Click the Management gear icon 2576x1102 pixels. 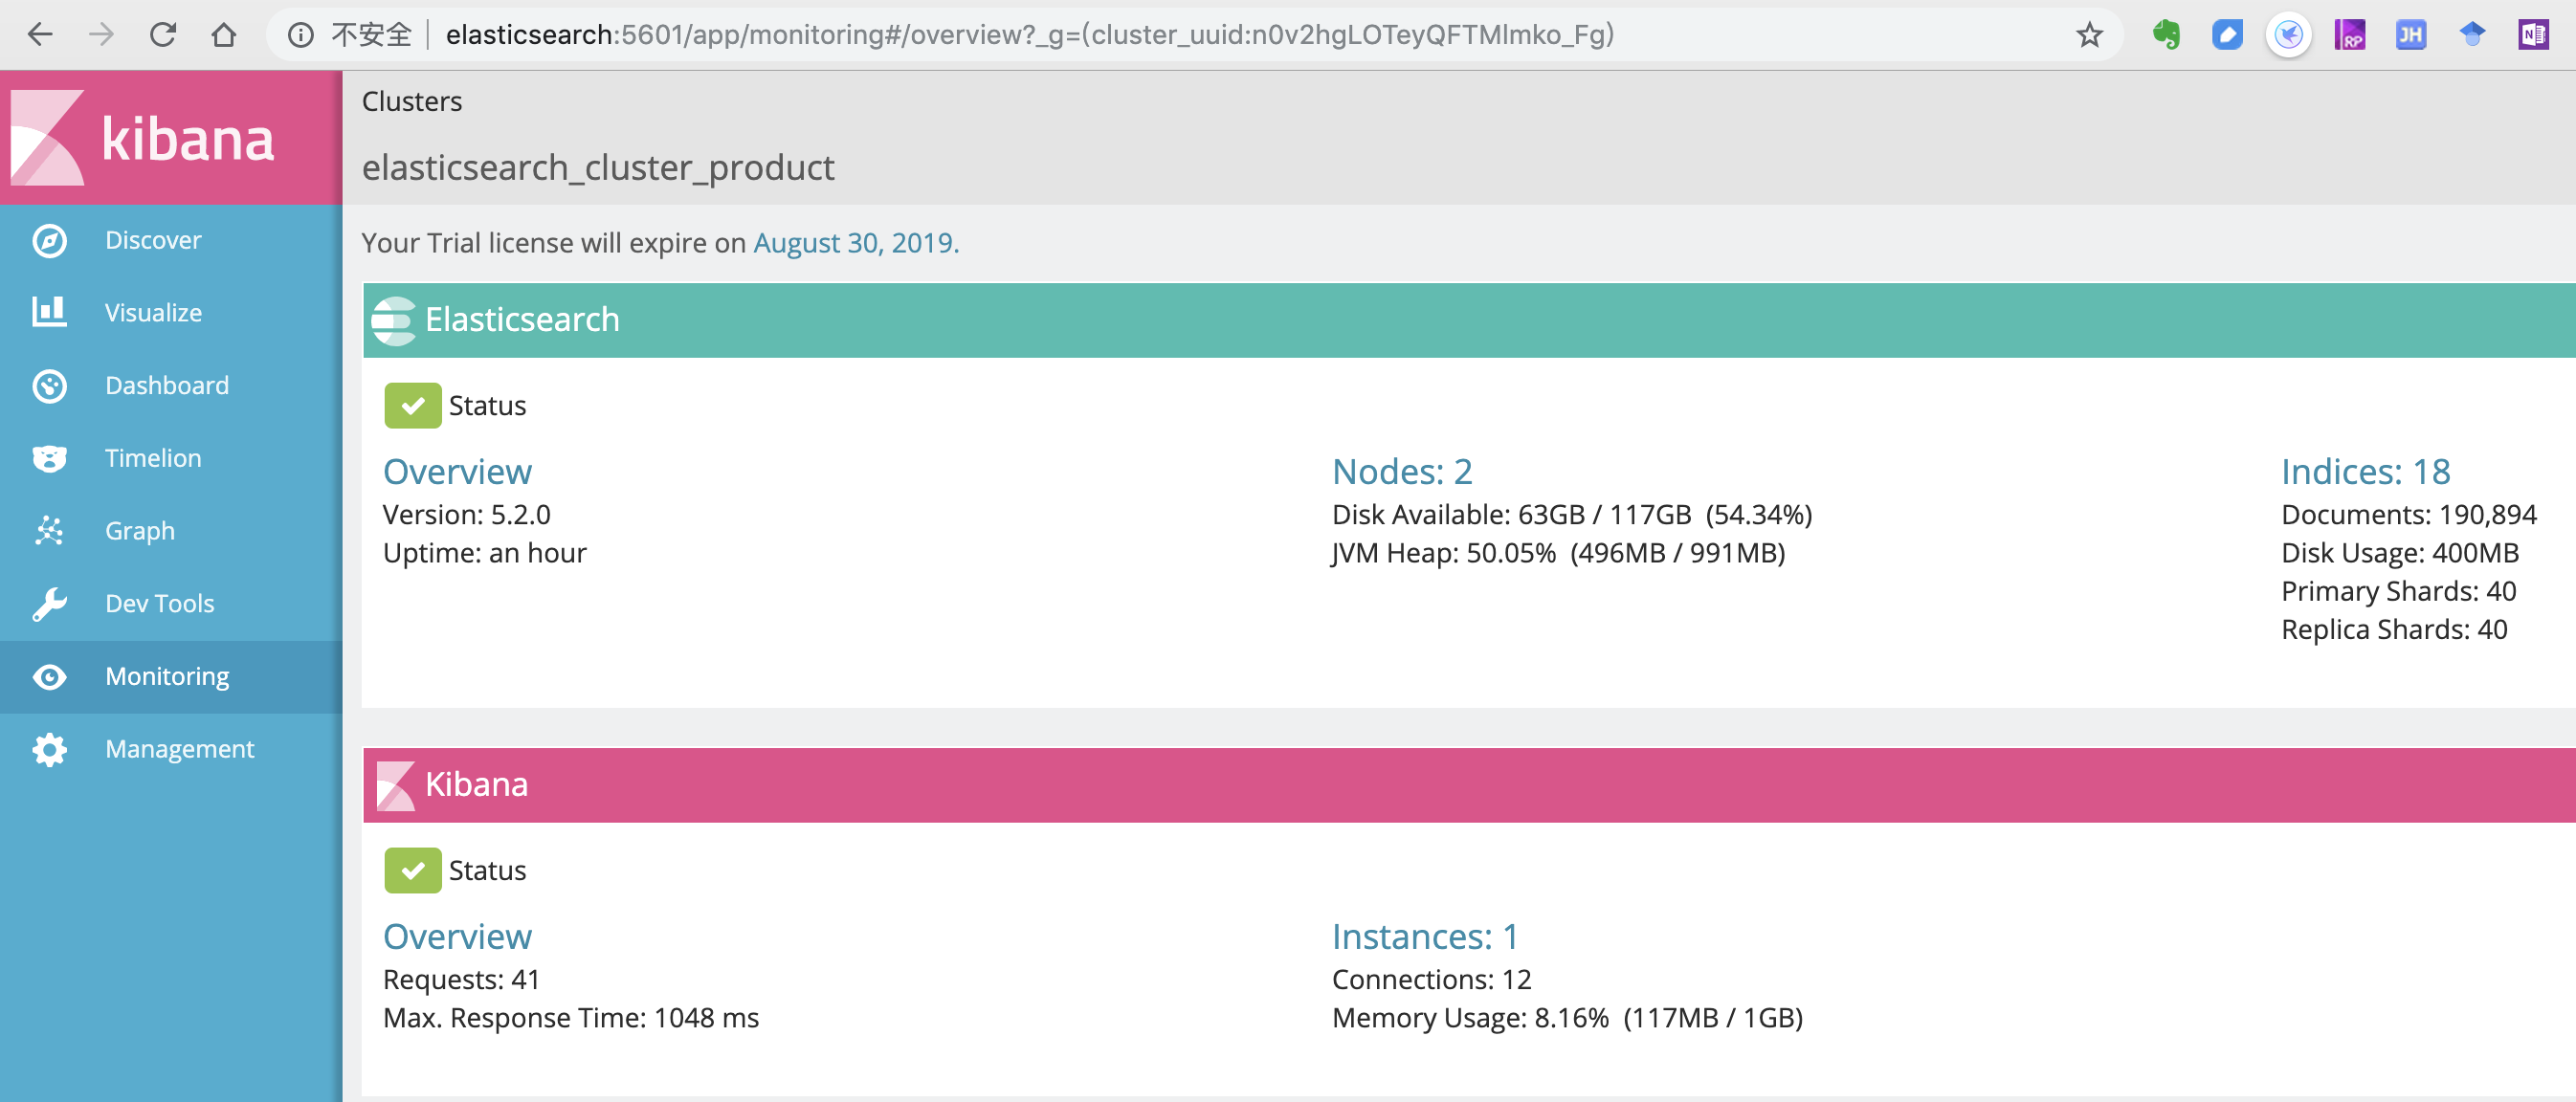click(x=49, y=749)
